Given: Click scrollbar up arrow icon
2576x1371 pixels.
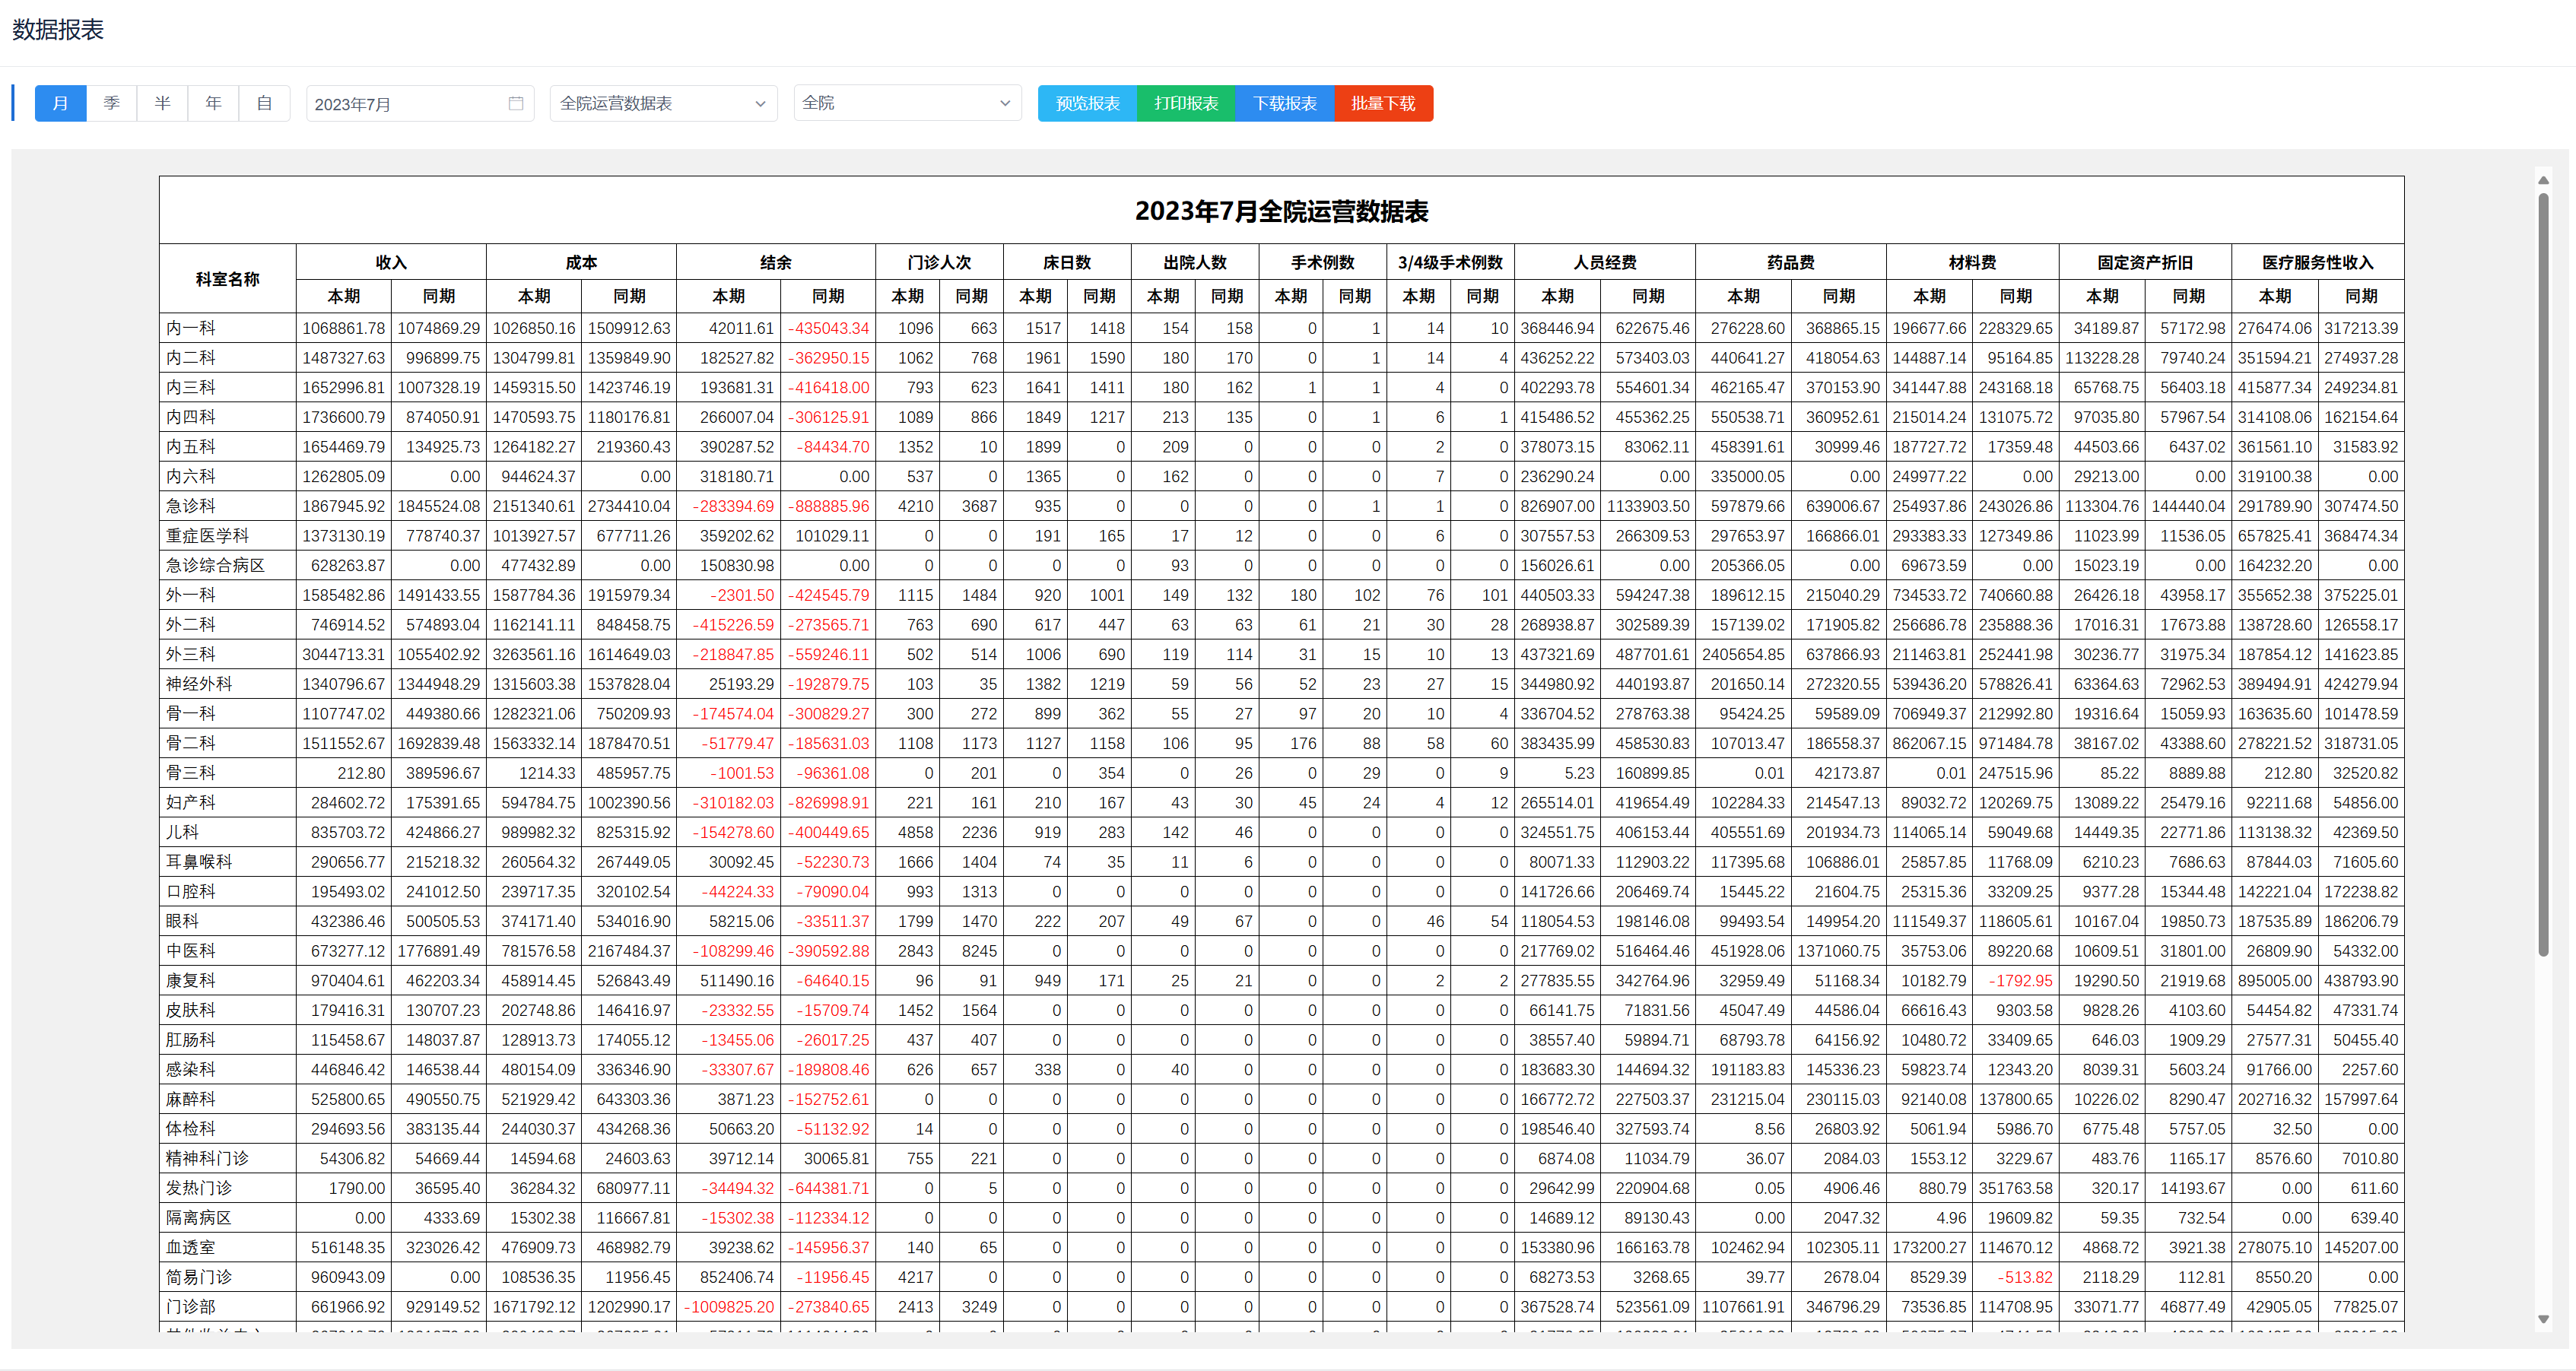Looking at the screenshot, I should click(2543, 180).
